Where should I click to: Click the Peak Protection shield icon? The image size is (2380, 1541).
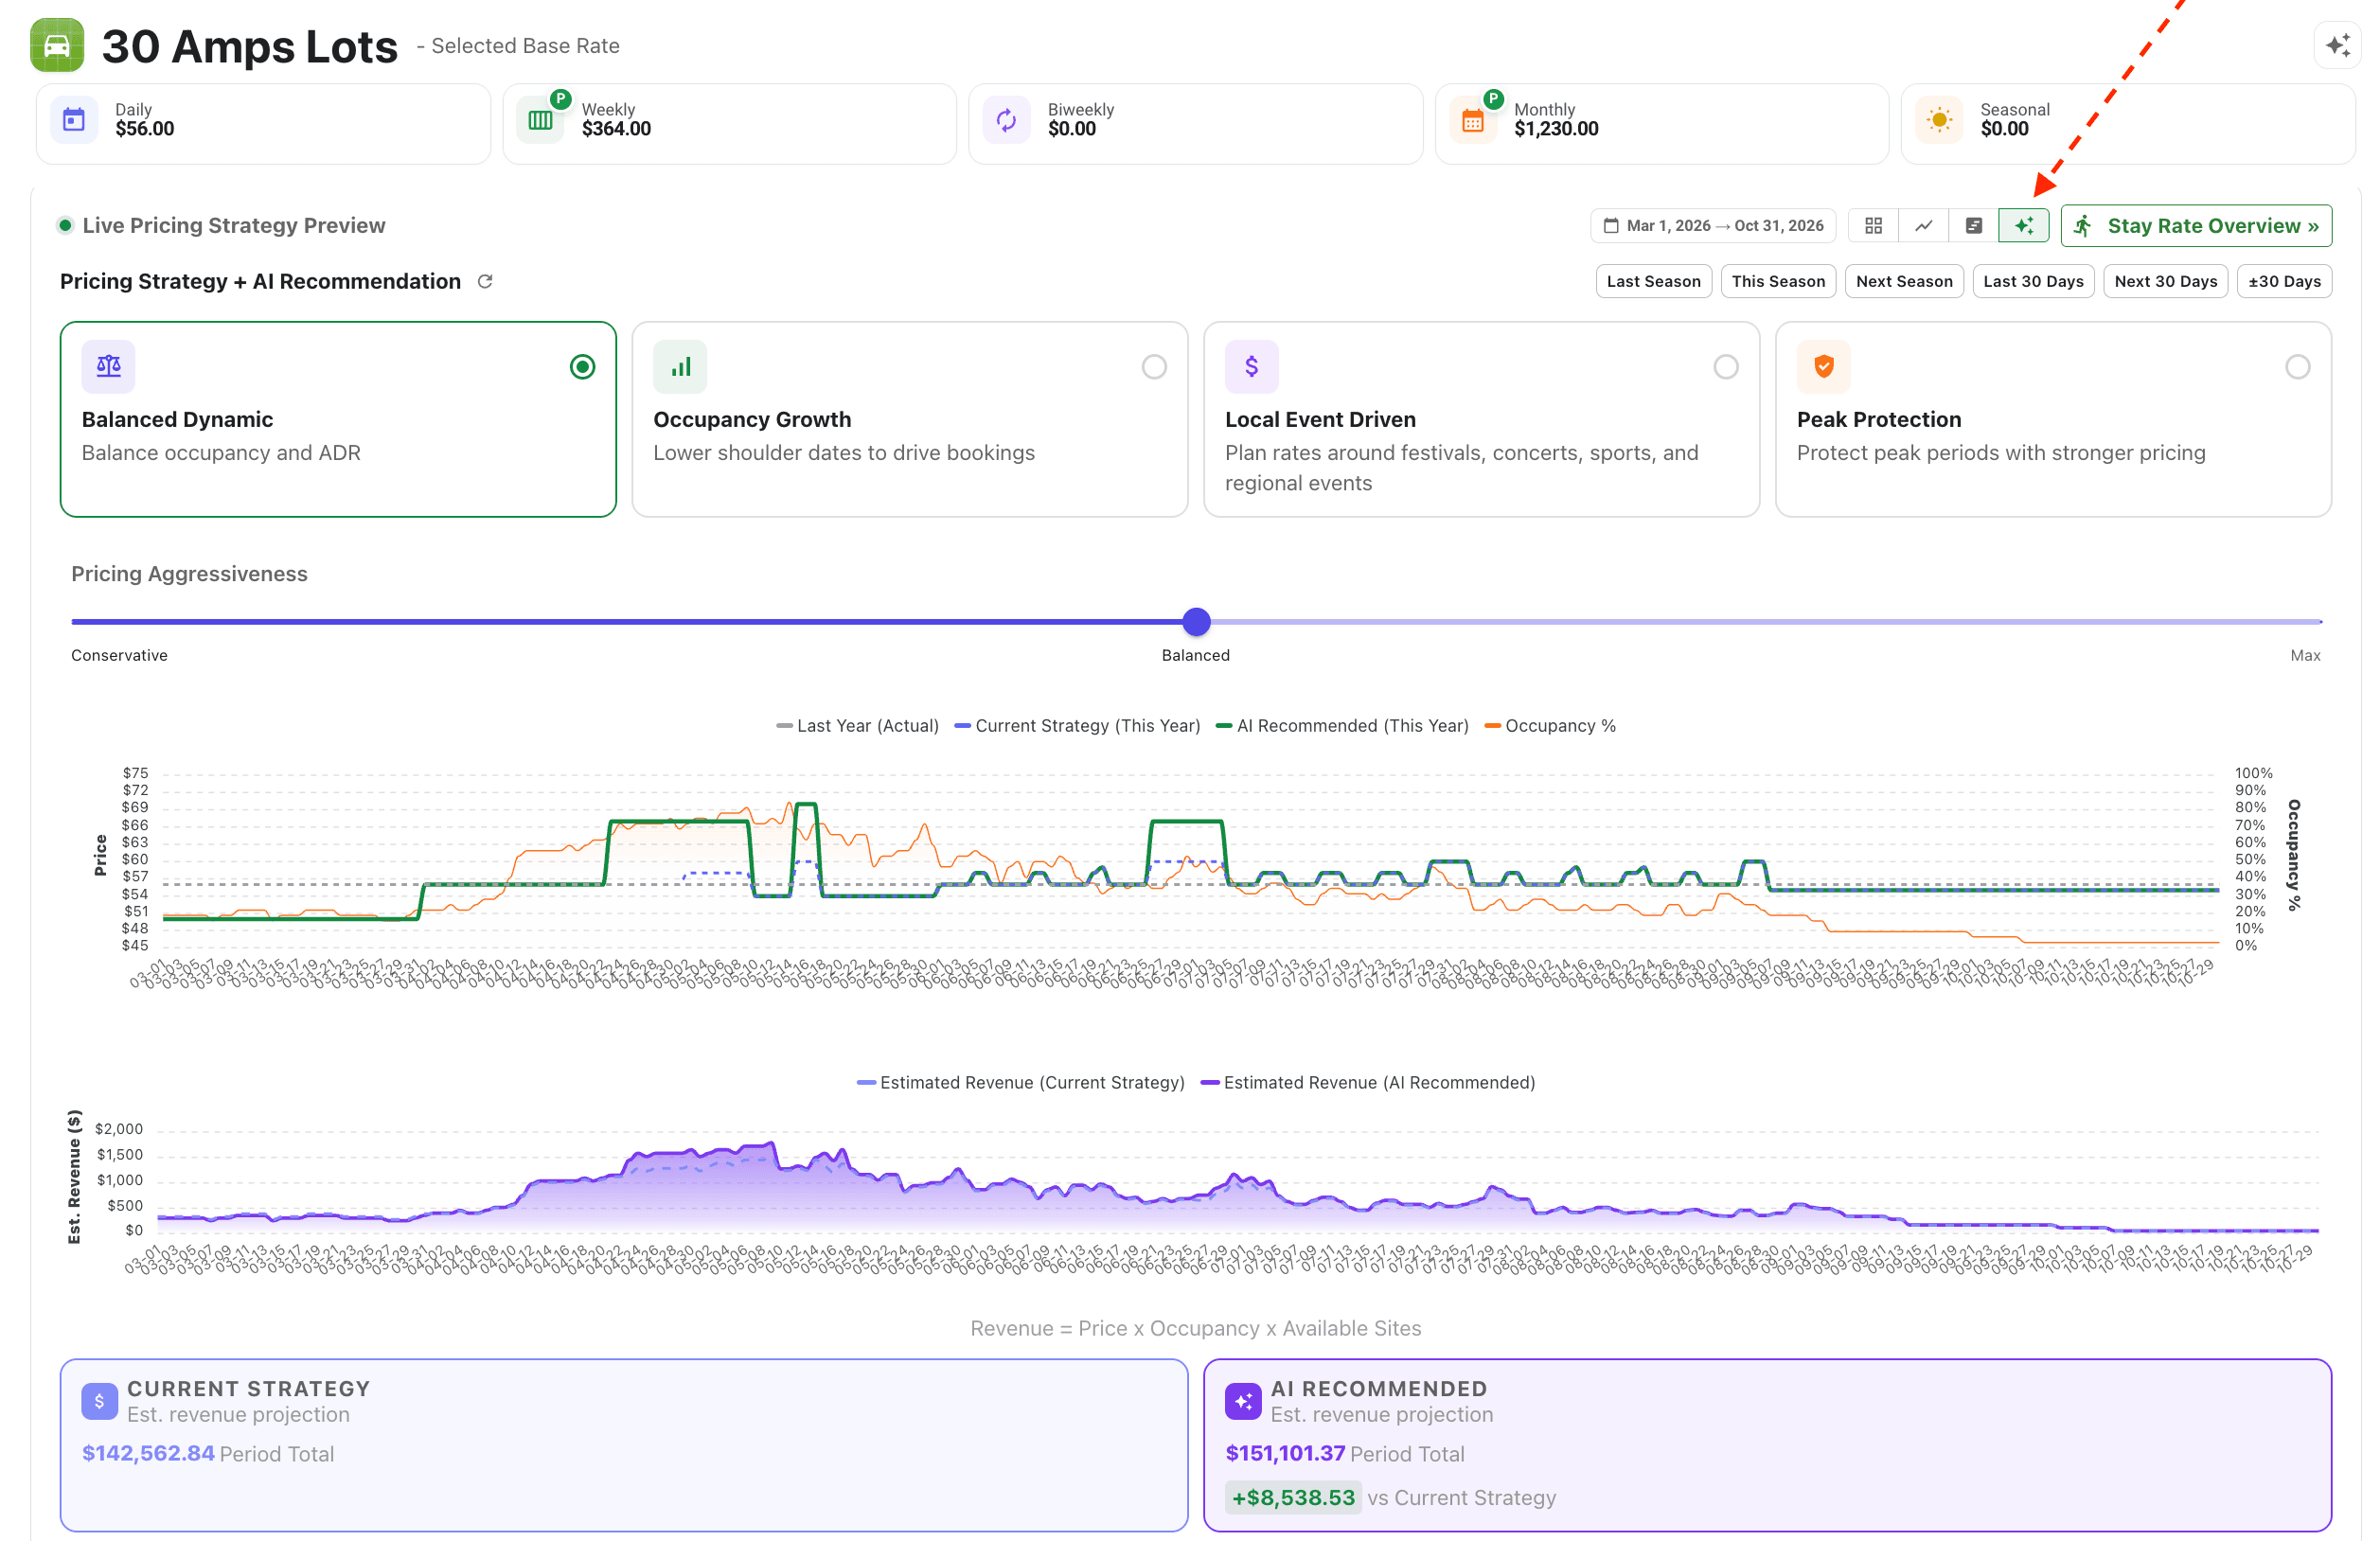[1824, 367]
